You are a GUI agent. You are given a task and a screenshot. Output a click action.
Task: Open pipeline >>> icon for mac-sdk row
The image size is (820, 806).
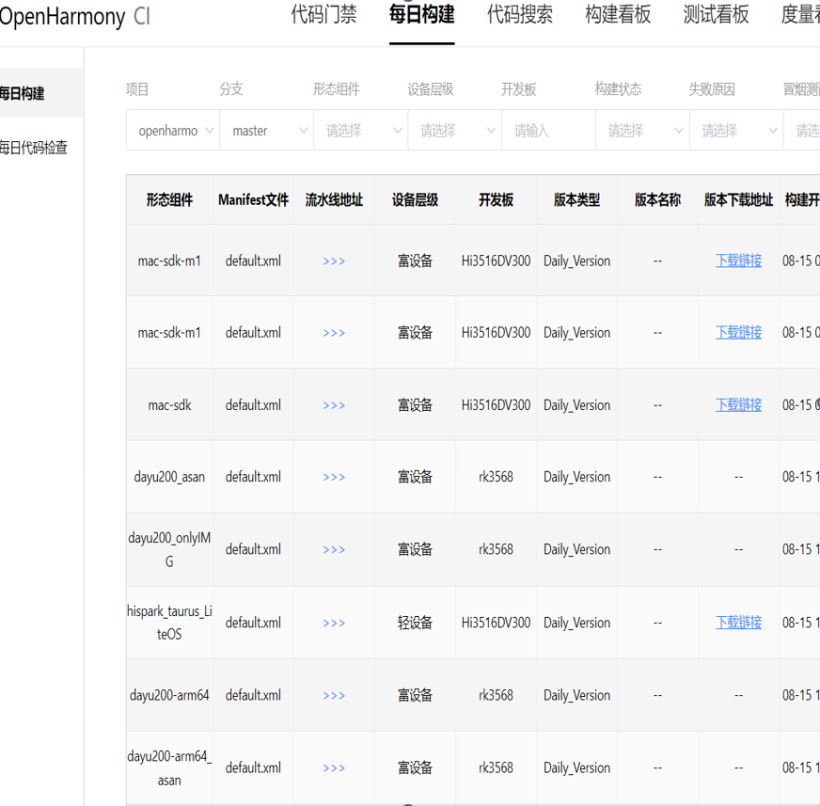[x=334, y=405]
